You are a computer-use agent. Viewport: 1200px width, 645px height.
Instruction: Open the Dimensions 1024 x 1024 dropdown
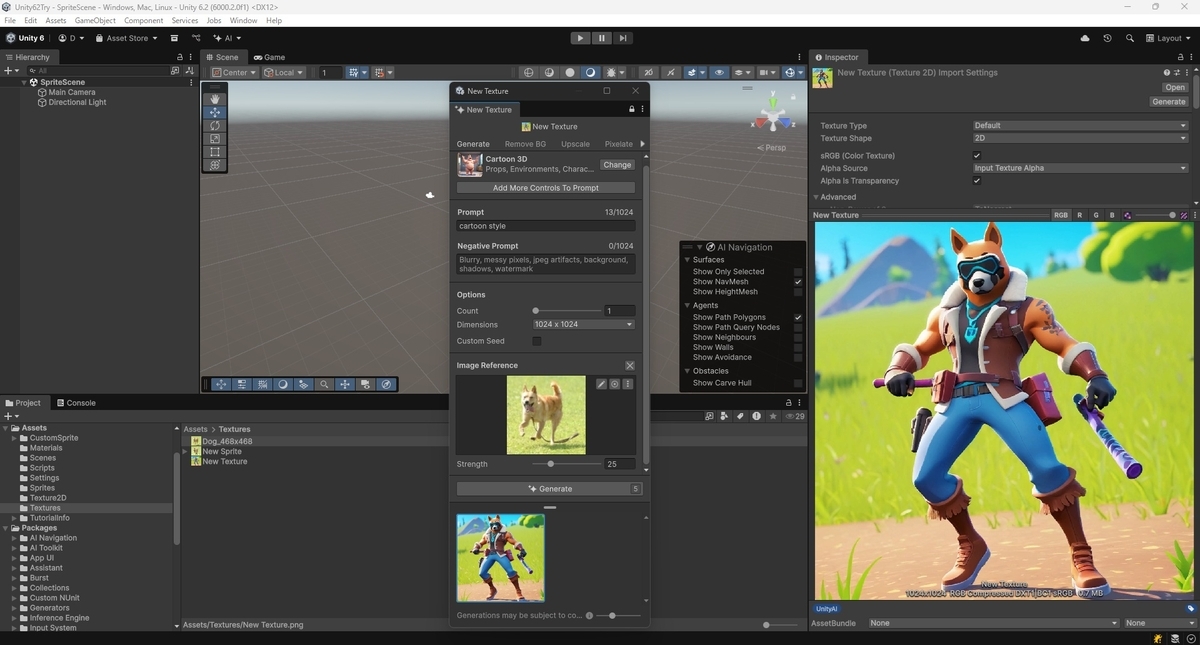point(584,325)
